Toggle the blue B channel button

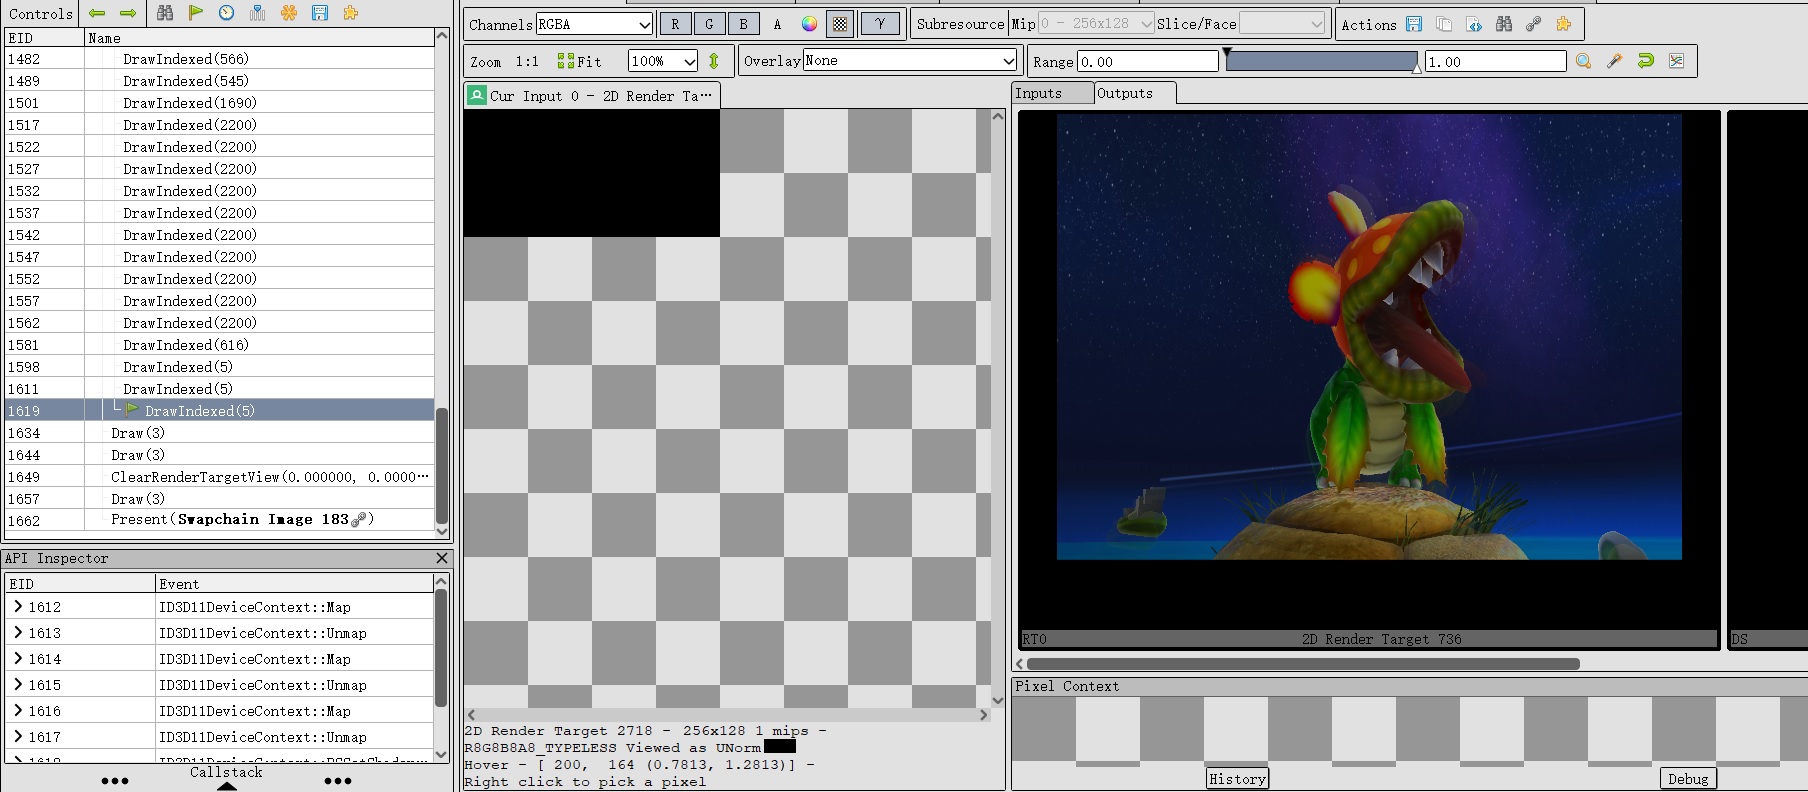tap(743, 24)
